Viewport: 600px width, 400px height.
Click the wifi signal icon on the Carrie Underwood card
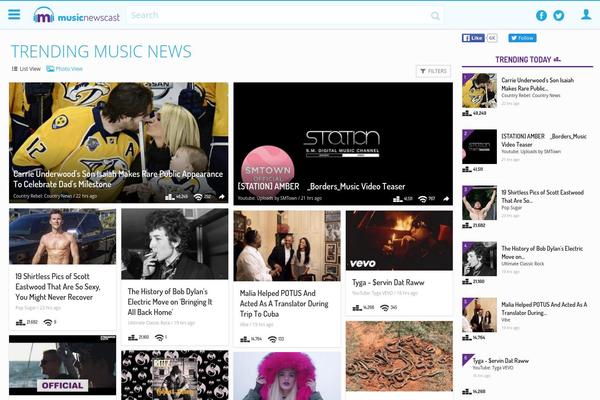tap(198, 197)
